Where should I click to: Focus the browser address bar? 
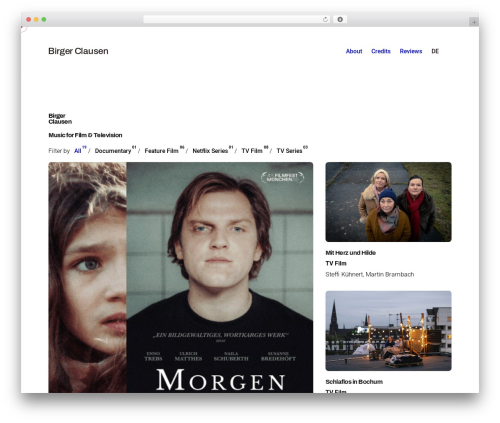tap(236, 20)
